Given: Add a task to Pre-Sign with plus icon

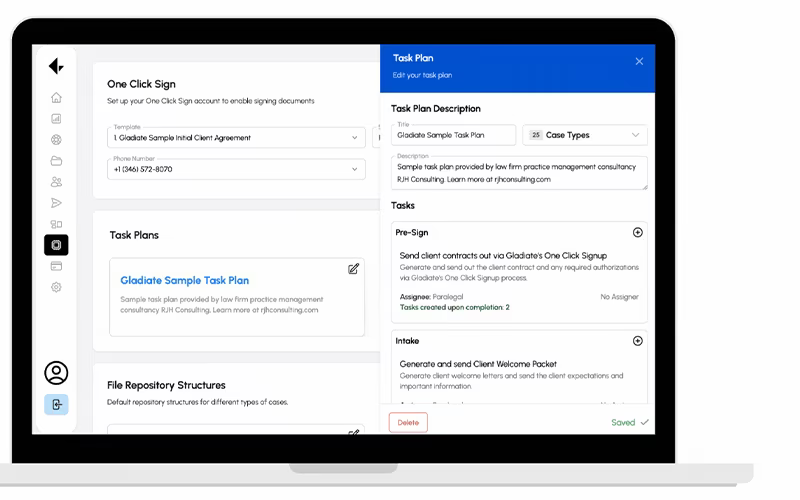Looking at the screenshot, I should tap(637, 233).
